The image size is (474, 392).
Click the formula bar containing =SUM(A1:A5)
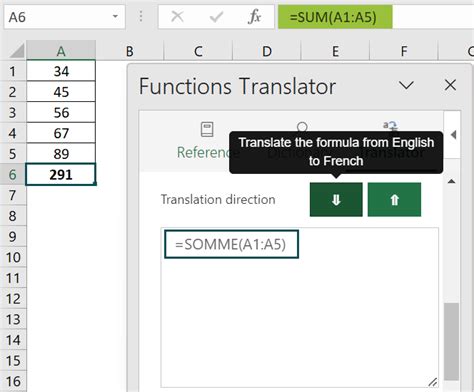(376, 17)
